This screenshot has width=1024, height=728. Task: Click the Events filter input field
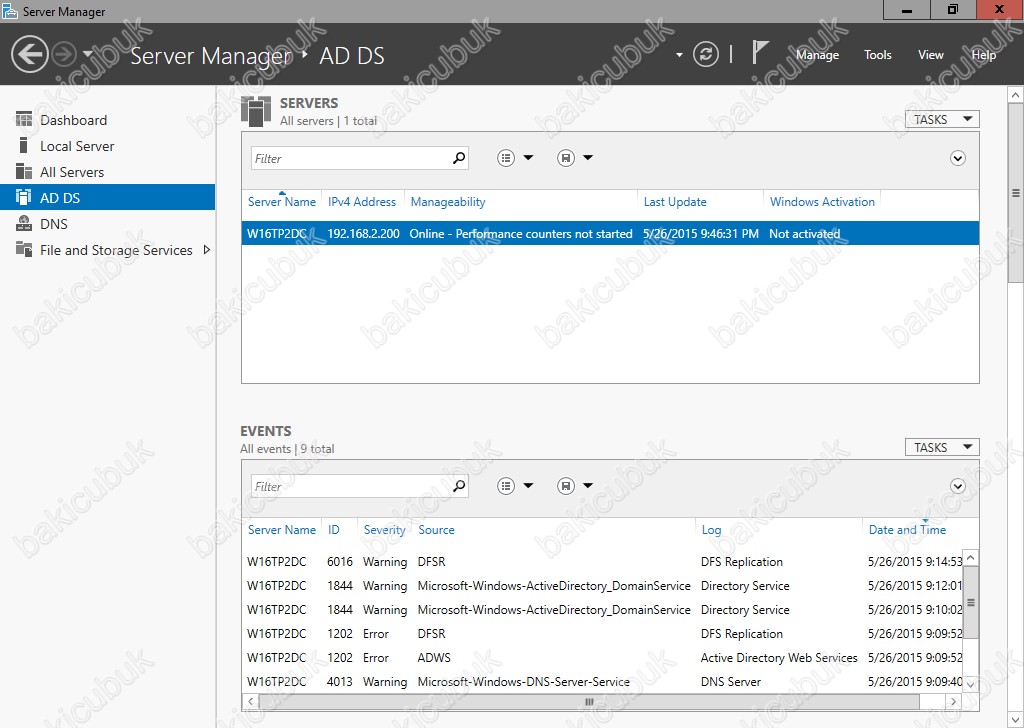pyautogui.click(x=351, y=486)
